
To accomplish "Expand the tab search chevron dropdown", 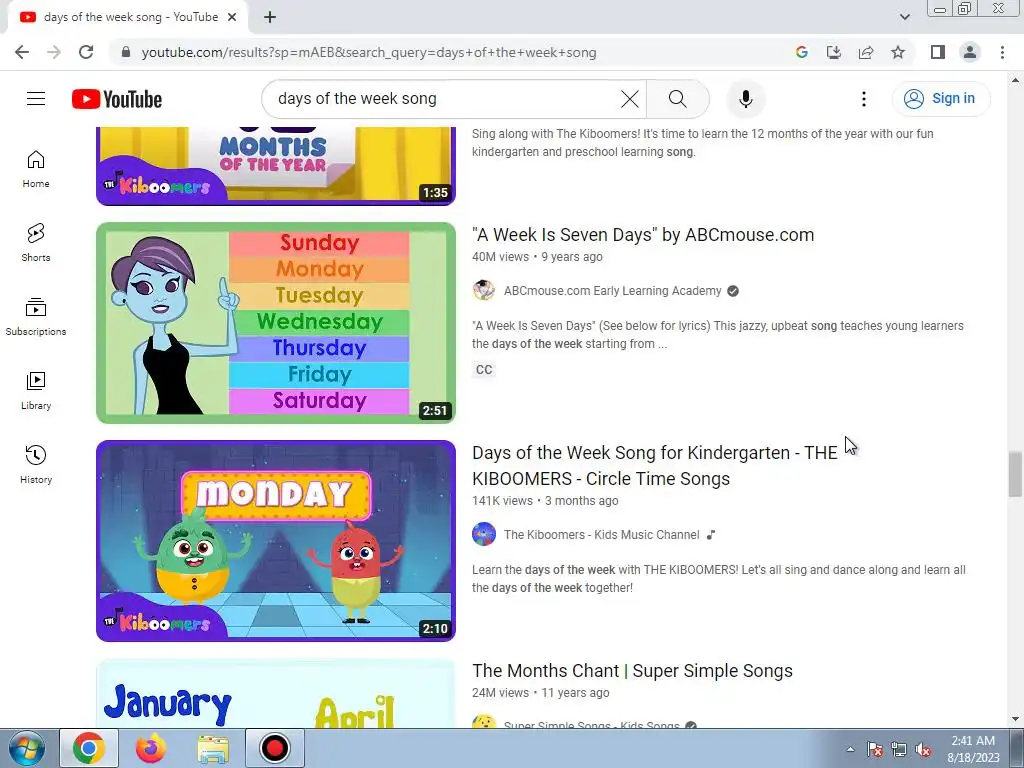I will point(904,17).
